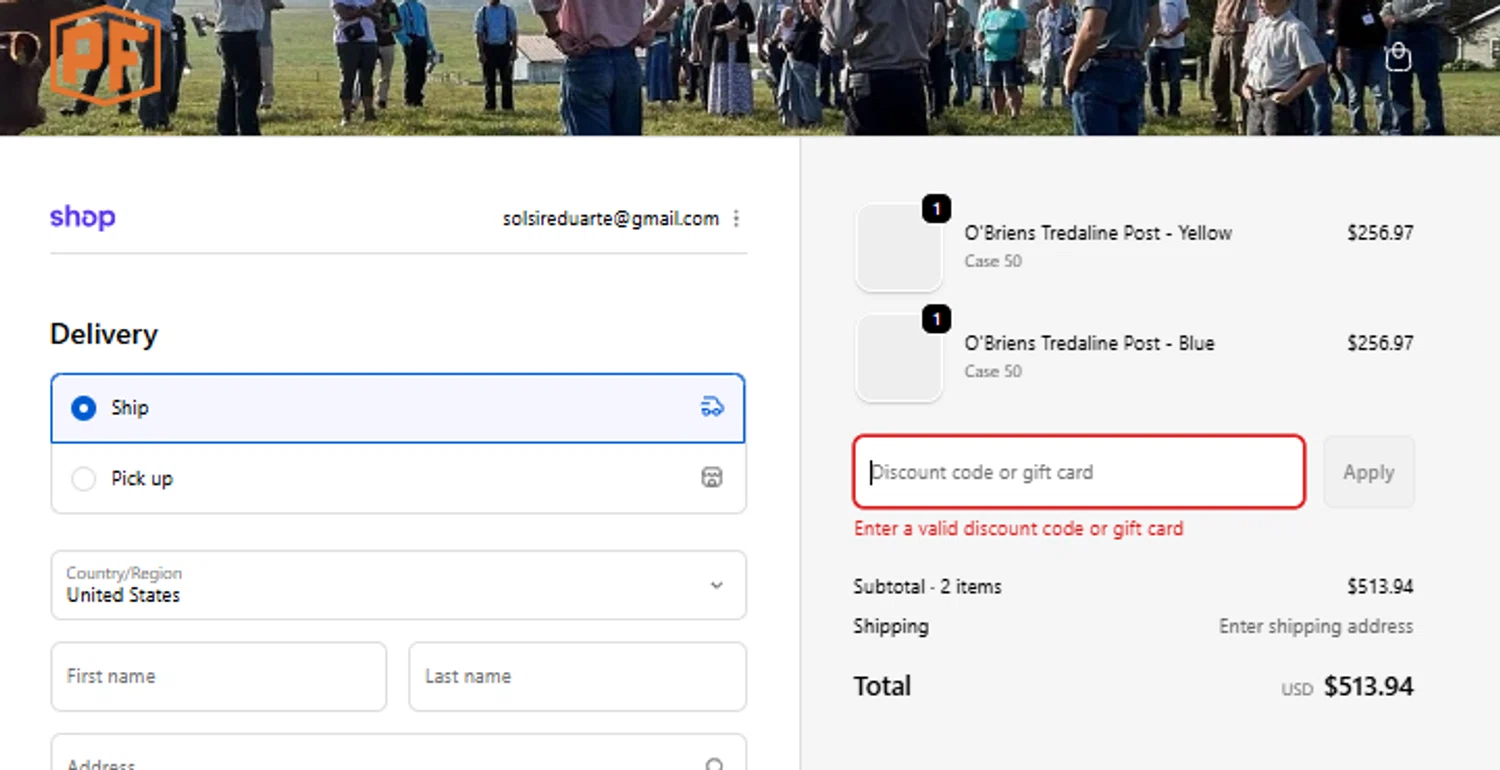
Task: Click the Apply discount button
Action: tap(1368, 472)
